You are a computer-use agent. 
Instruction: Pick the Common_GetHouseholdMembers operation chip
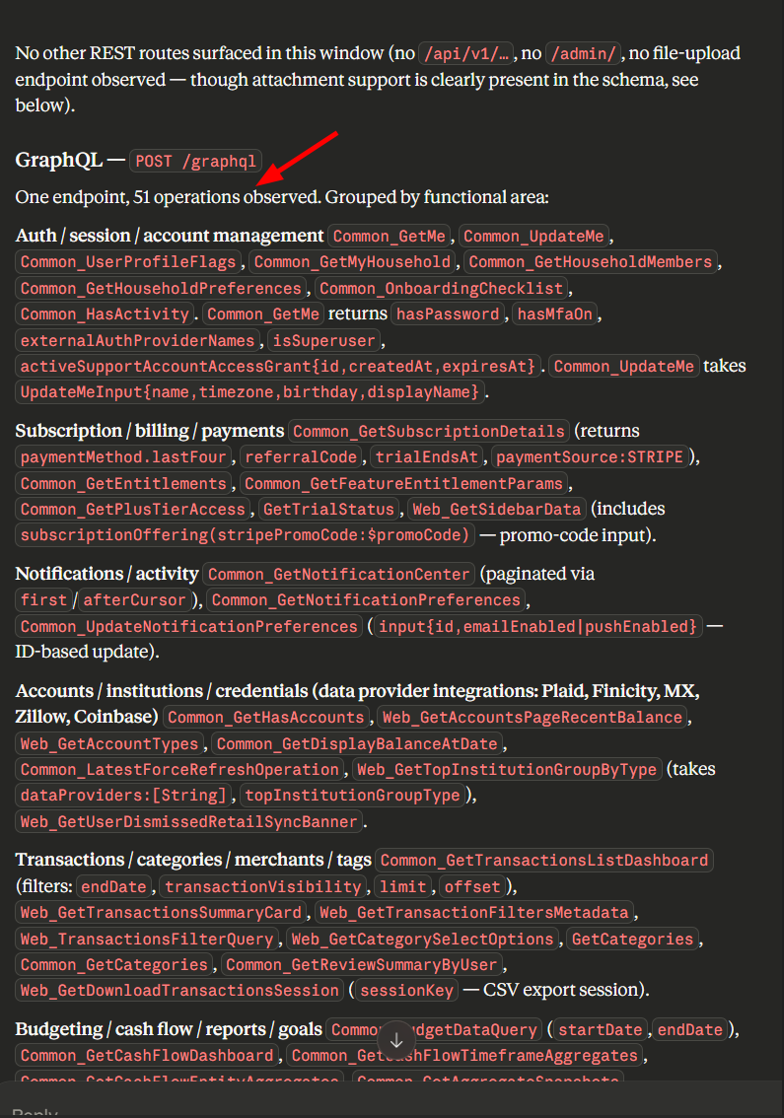click(591, 262)
